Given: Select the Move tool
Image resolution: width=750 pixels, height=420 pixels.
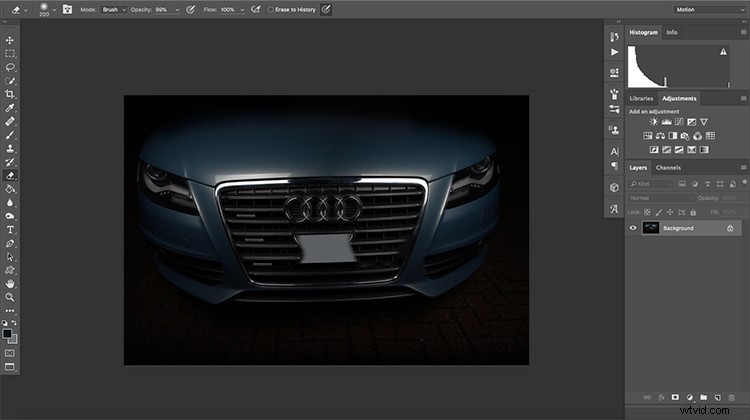Looking at the screenshot, I should pos(10,40).
